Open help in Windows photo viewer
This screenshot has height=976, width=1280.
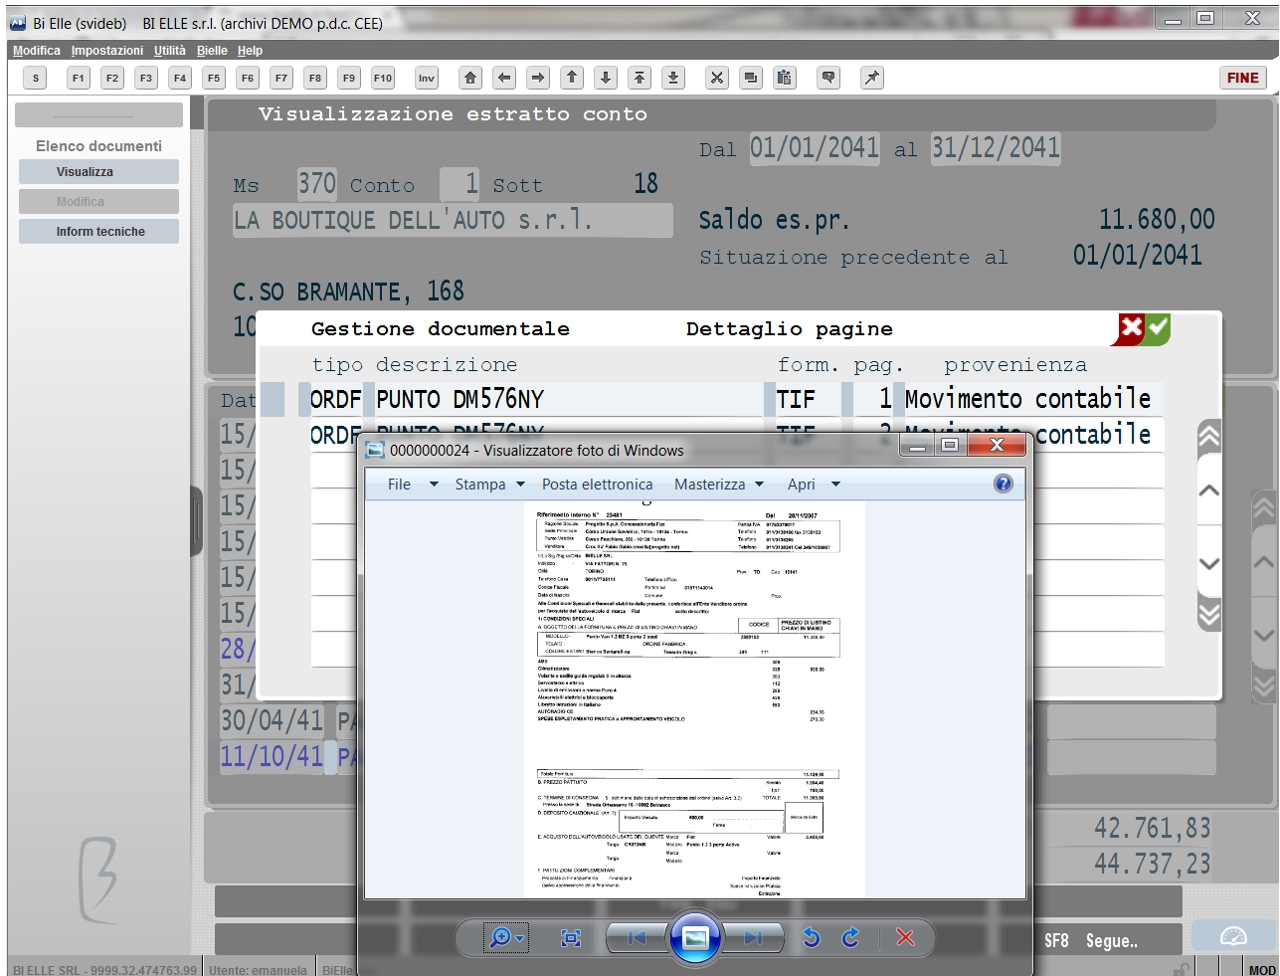(1003, 484)
